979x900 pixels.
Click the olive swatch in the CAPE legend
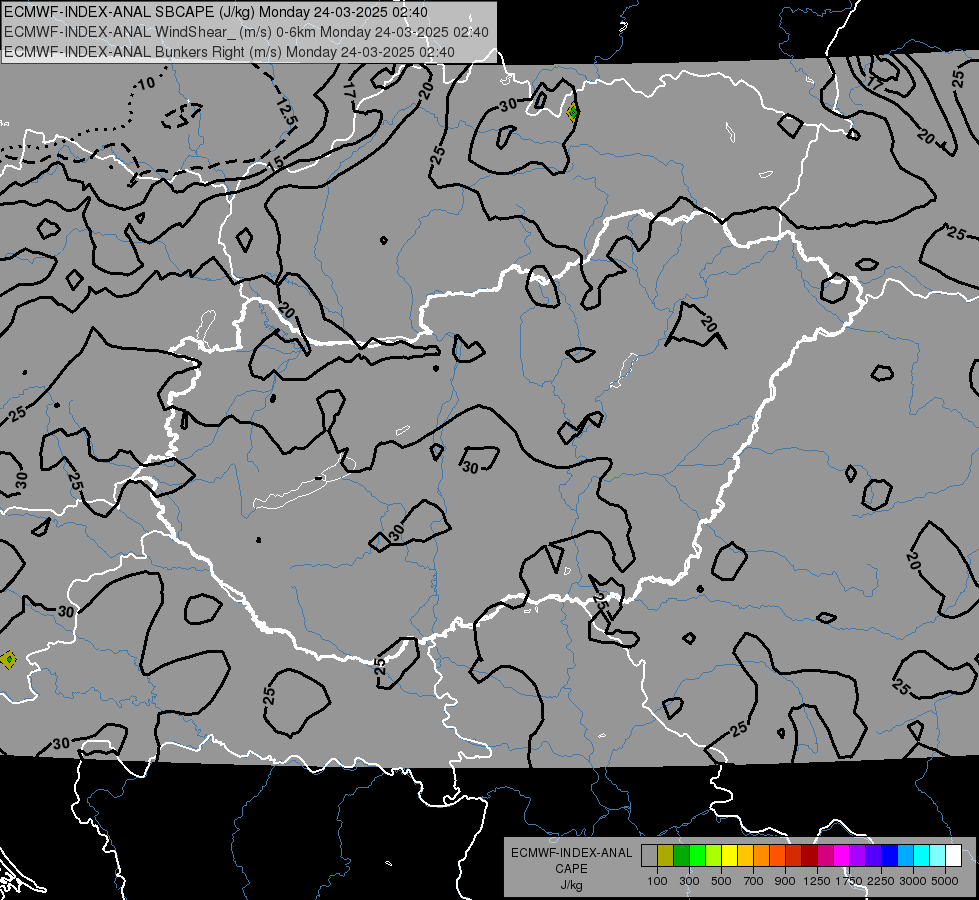pyautogui.click(x=666, y=856)
